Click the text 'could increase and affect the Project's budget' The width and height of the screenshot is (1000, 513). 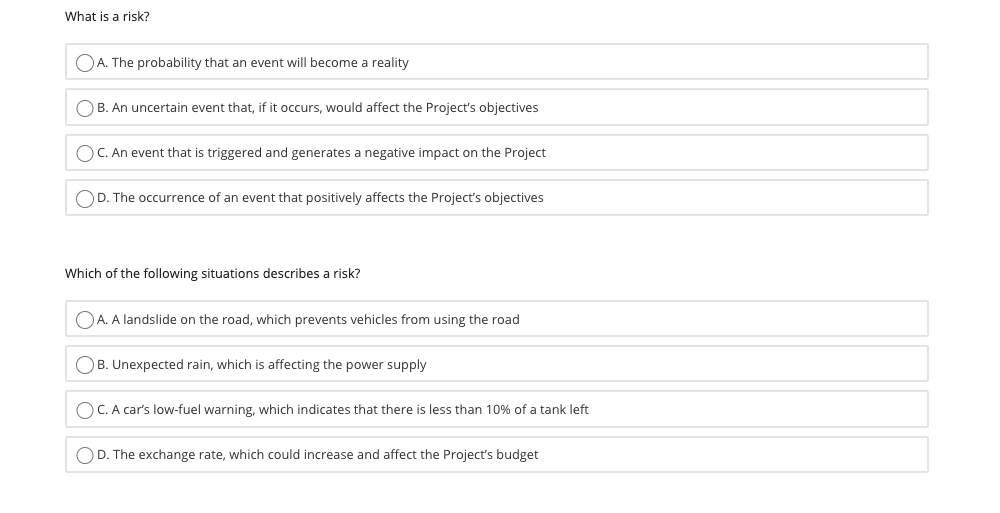403,454
